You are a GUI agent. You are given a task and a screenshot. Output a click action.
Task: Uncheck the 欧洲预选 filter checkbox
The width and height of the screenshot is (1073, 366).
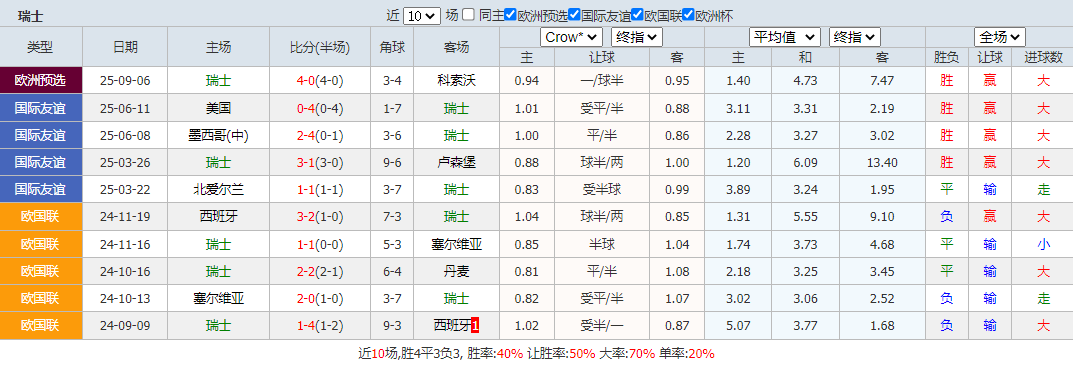coord(510,15)
